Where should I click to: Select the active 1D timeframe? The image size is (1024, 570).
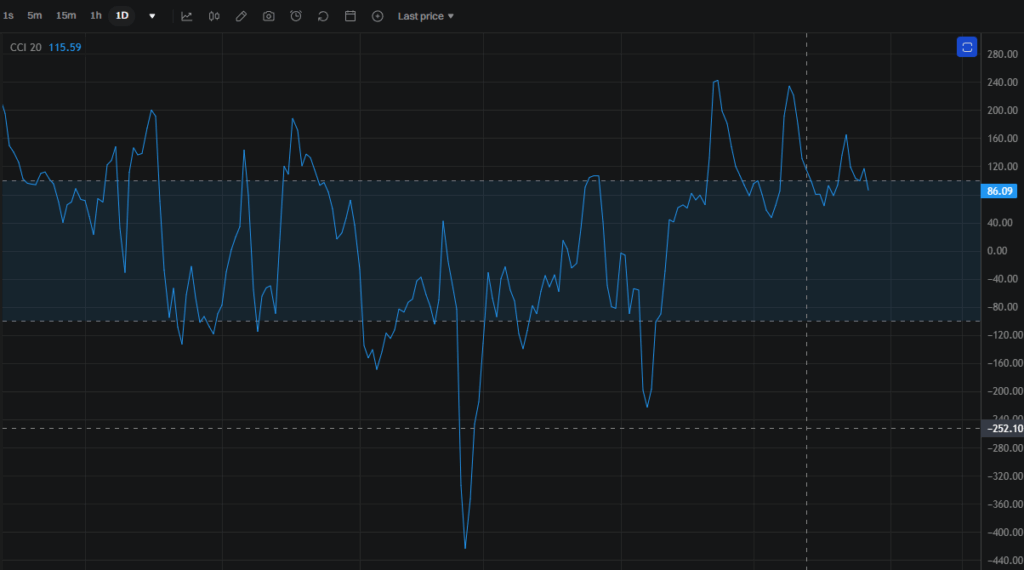[122, 16]
